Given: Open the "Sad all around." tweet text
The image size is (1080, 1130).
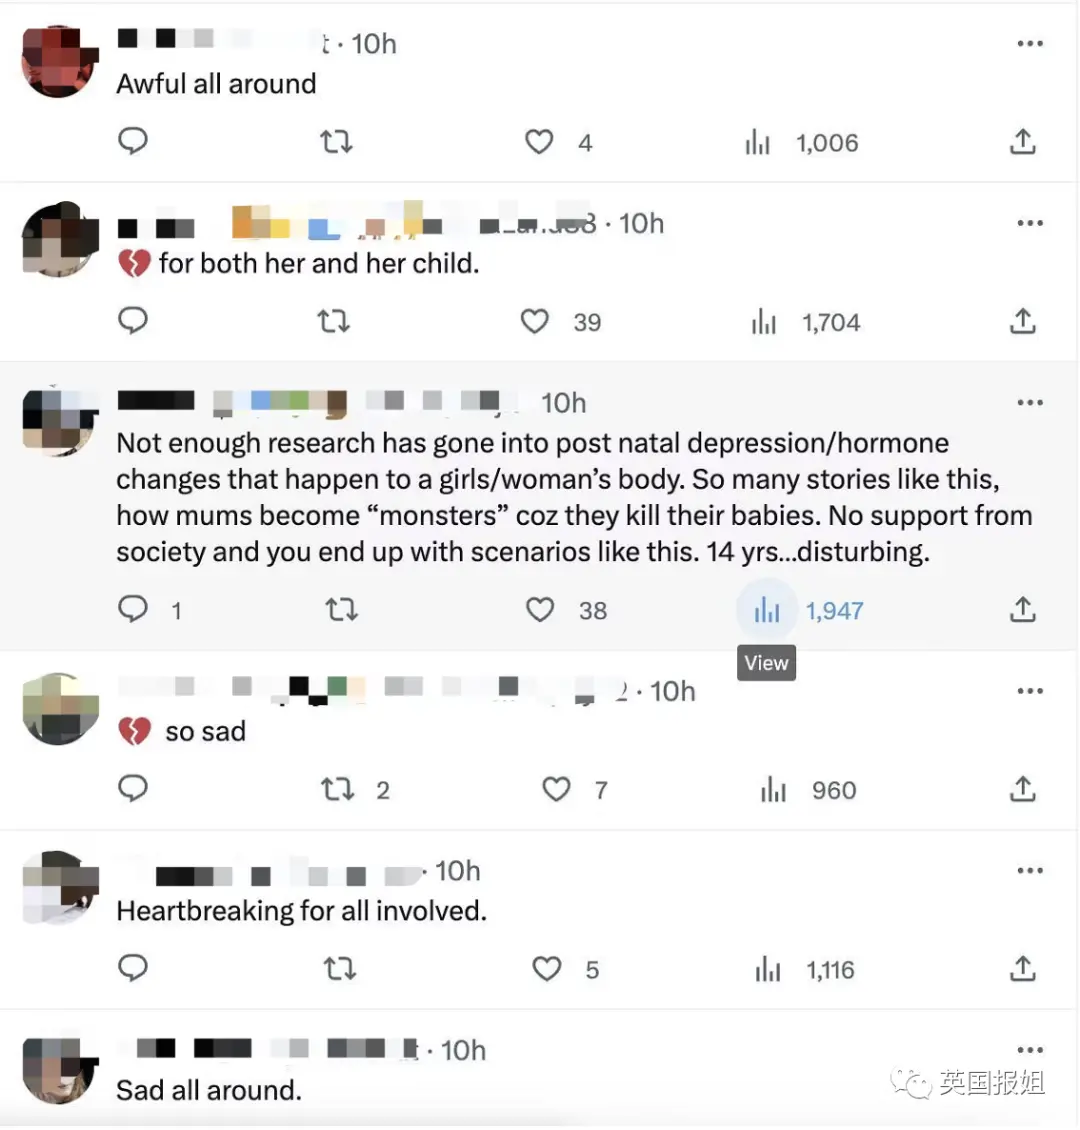Looking at the screenshot, I should pyautogui.click(x=209, y=1090).
